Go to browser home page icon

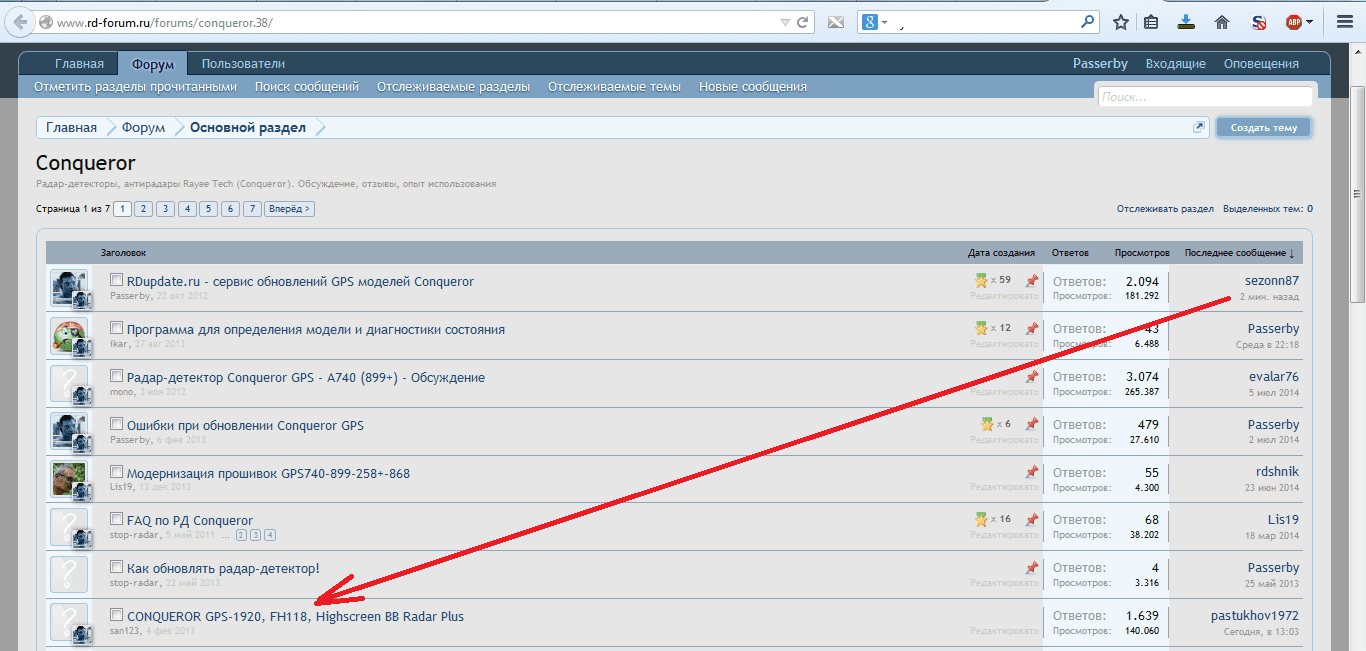point(1222,21)
